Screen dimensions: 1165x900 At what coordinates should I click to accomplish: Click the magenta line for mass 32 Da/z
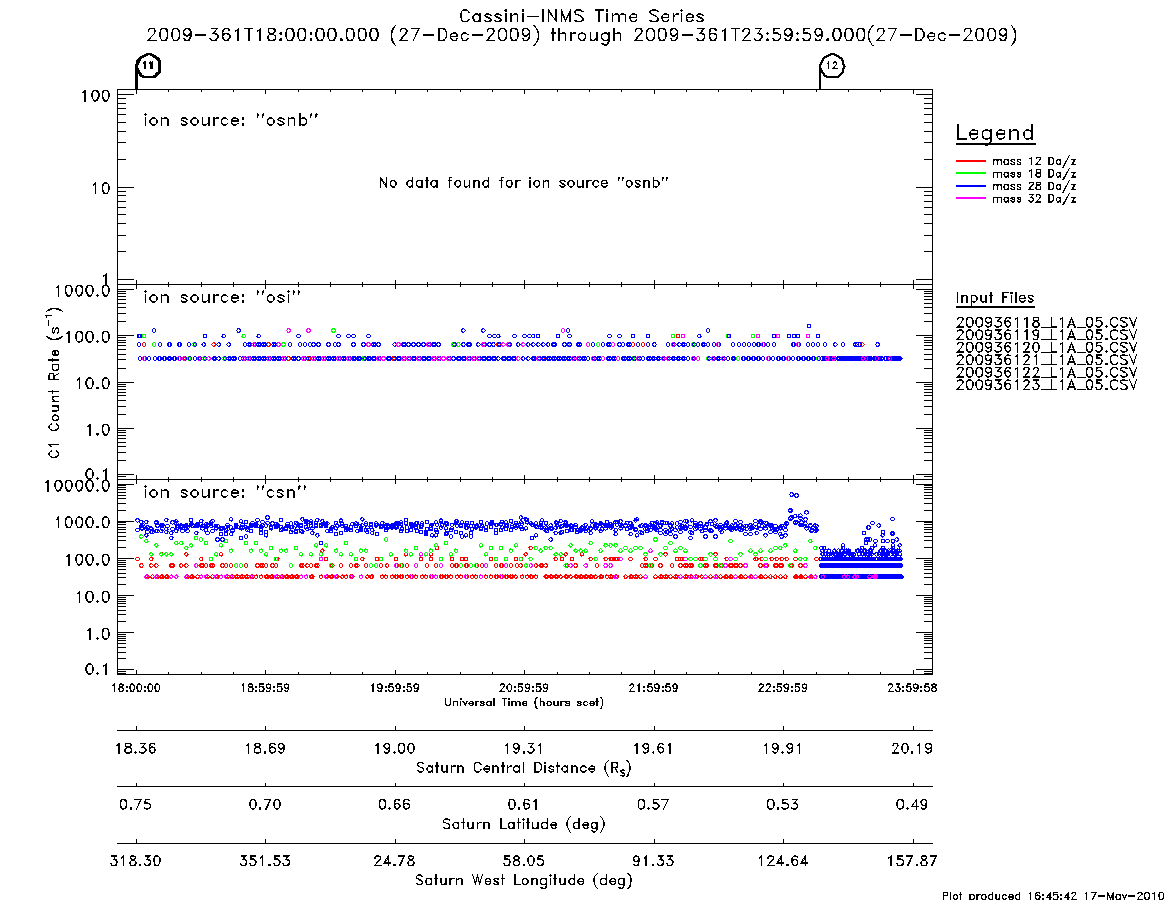click(970, 199)
